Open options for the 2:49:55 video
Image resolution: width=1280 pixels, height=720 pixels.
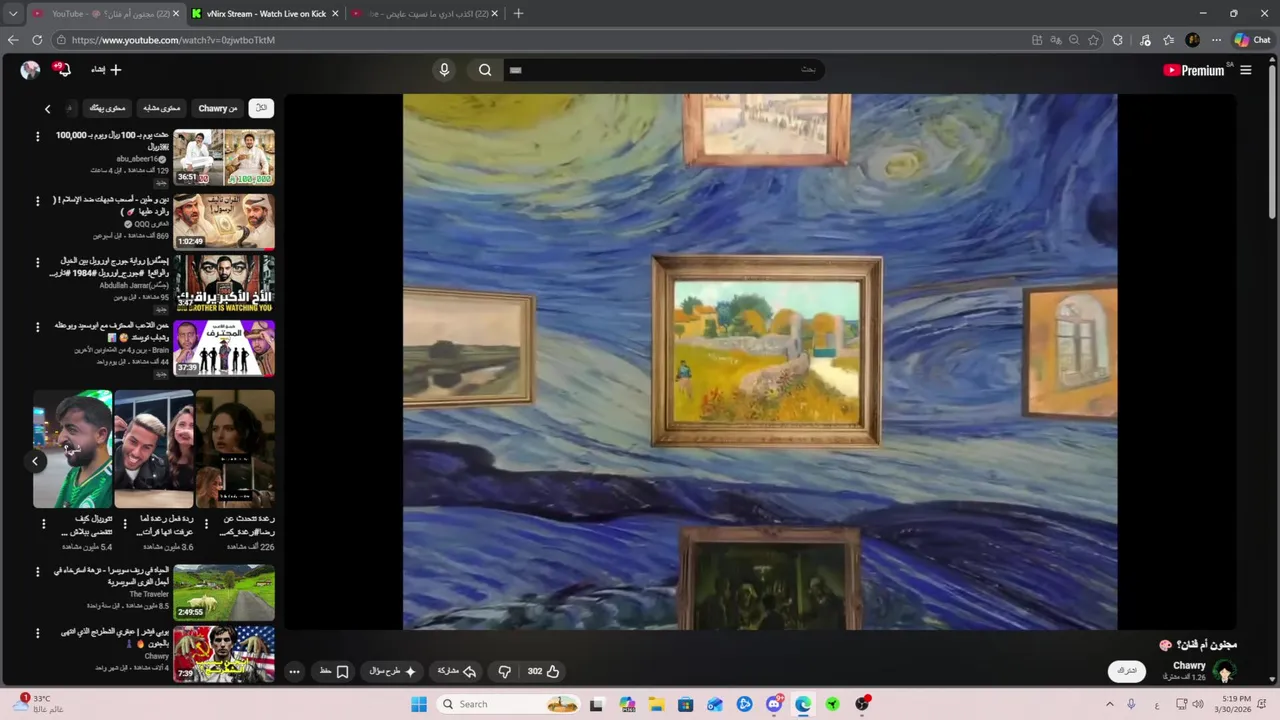(x=38, y=572)
